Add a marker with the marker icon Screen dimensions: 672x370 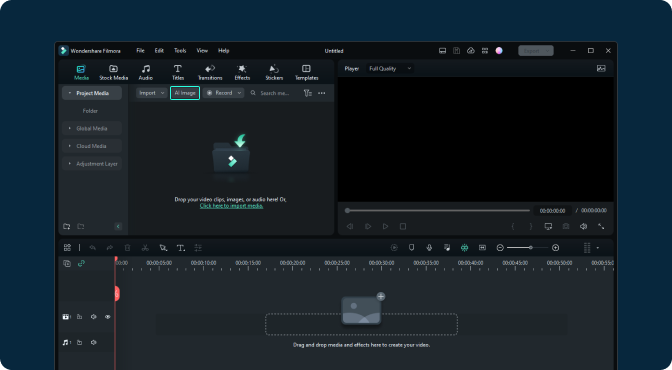click(x=411, y=247)
